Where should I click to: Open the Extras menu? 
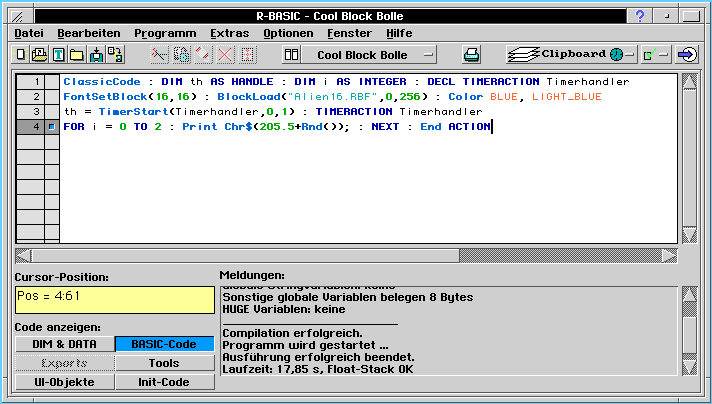click(230, 33)
